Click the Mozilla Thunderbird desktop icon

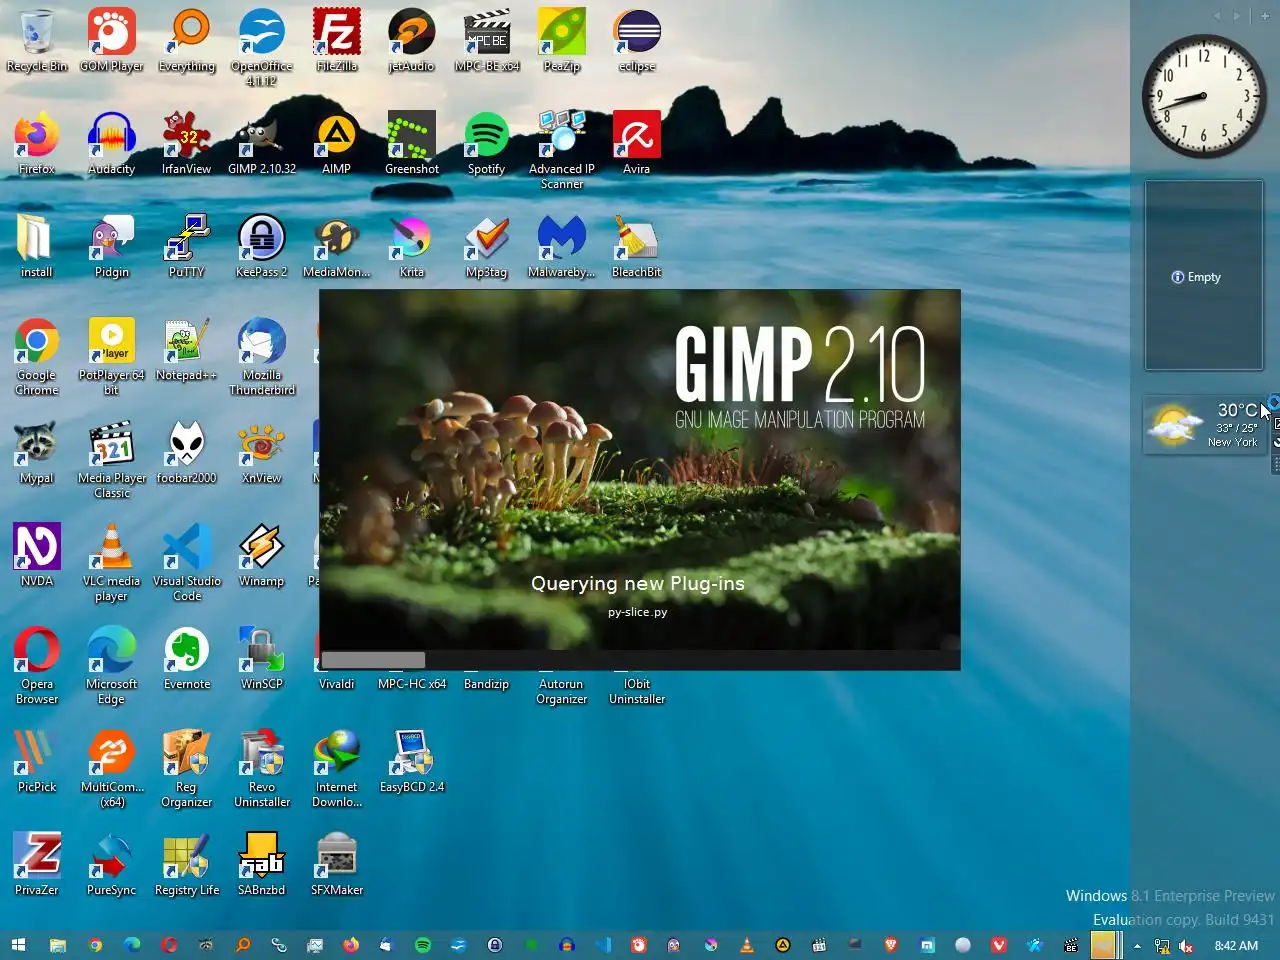pyautogui.click(x=262, y=357)
